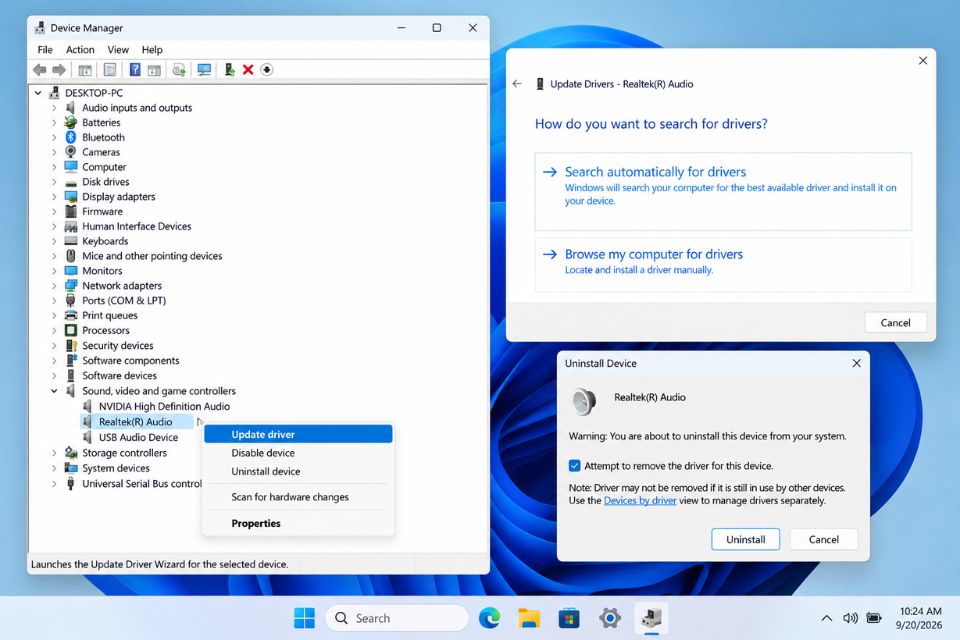Select Human Interface Devices row

click(137, 226)
